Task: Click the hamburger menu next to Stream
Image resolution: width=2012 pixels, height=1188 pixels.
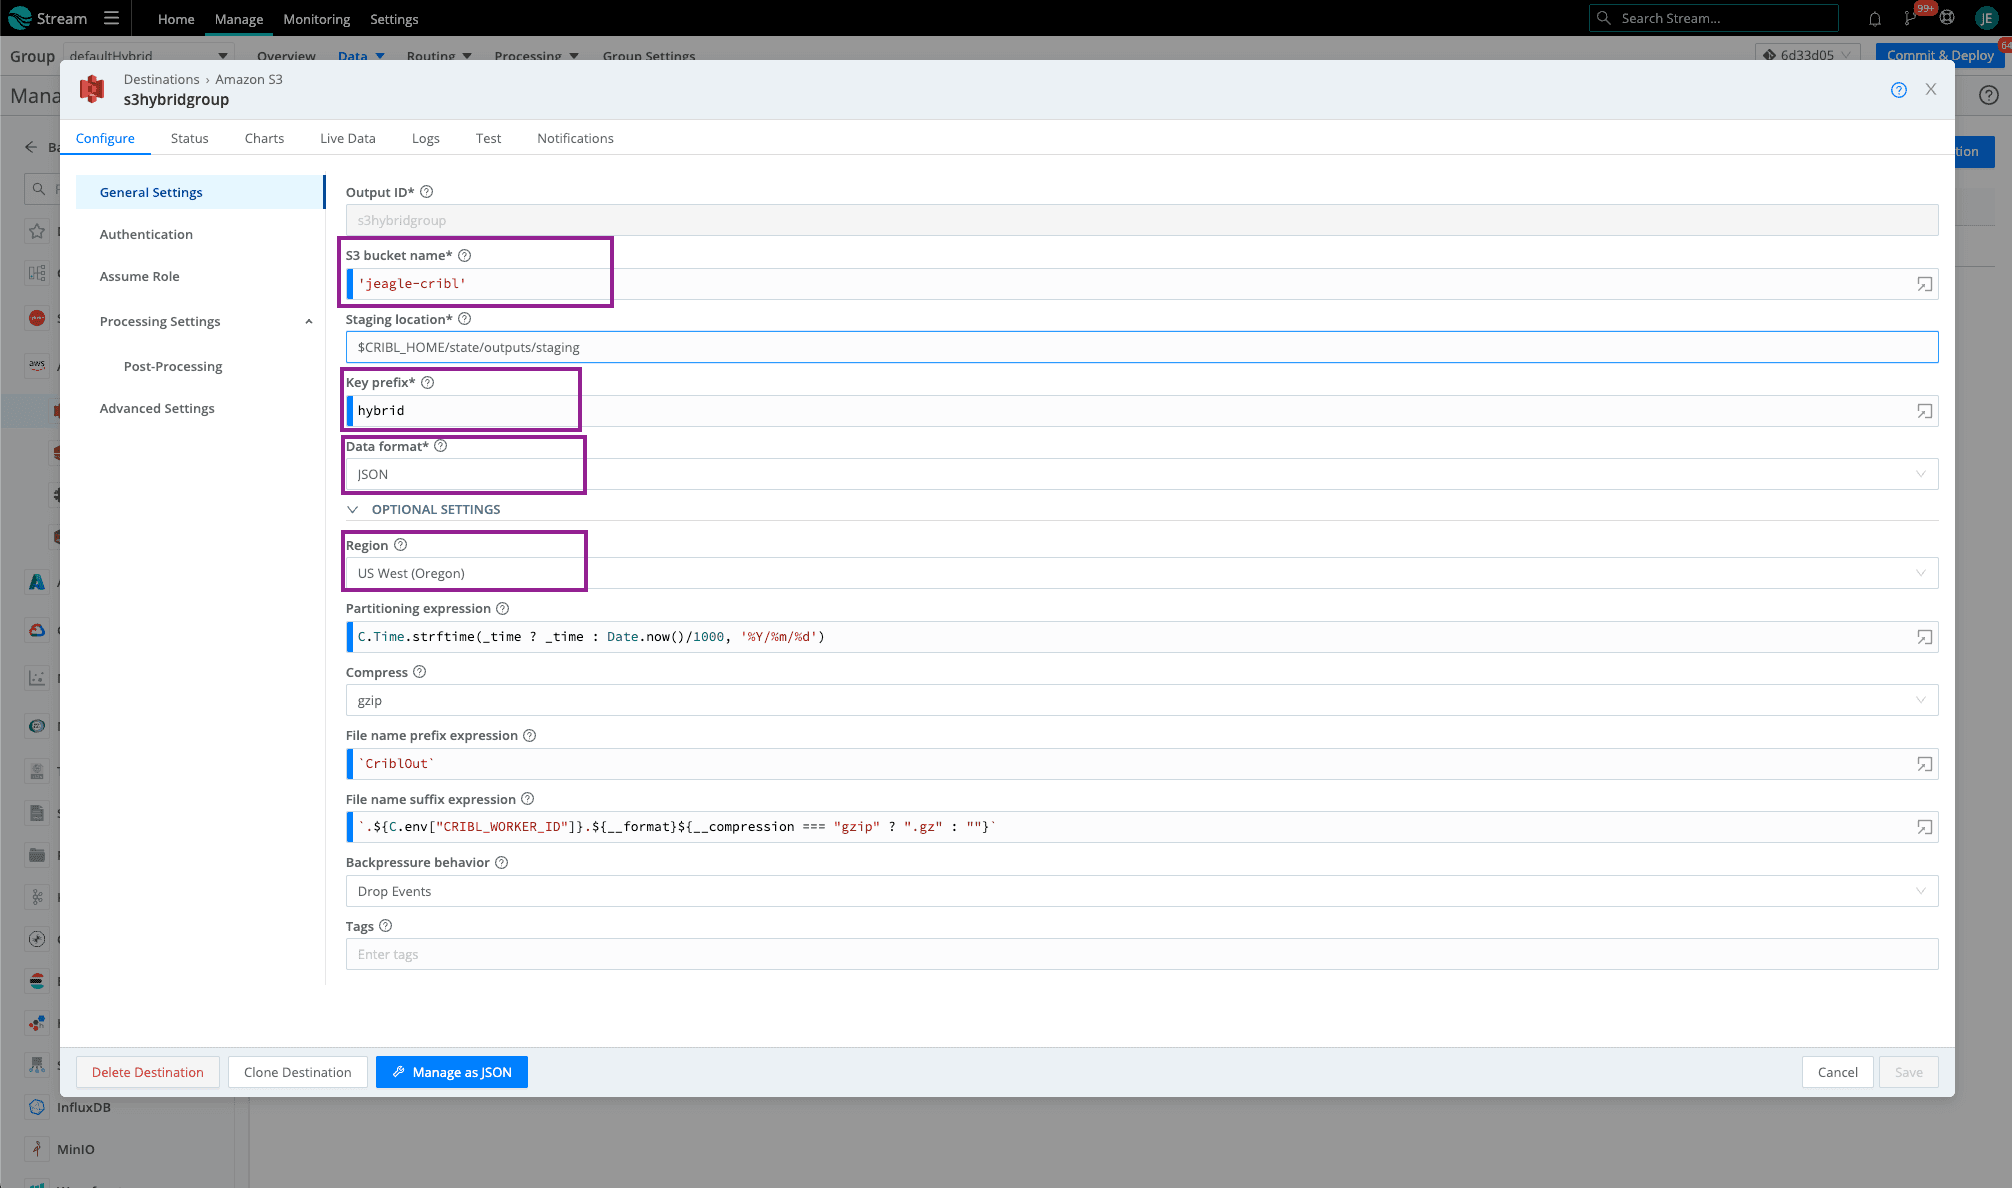Action: [111, 18]
